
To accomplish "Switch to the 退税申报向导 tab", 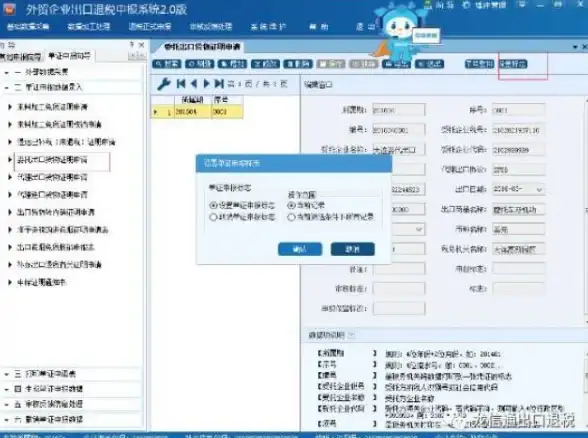I will (21, 57).
